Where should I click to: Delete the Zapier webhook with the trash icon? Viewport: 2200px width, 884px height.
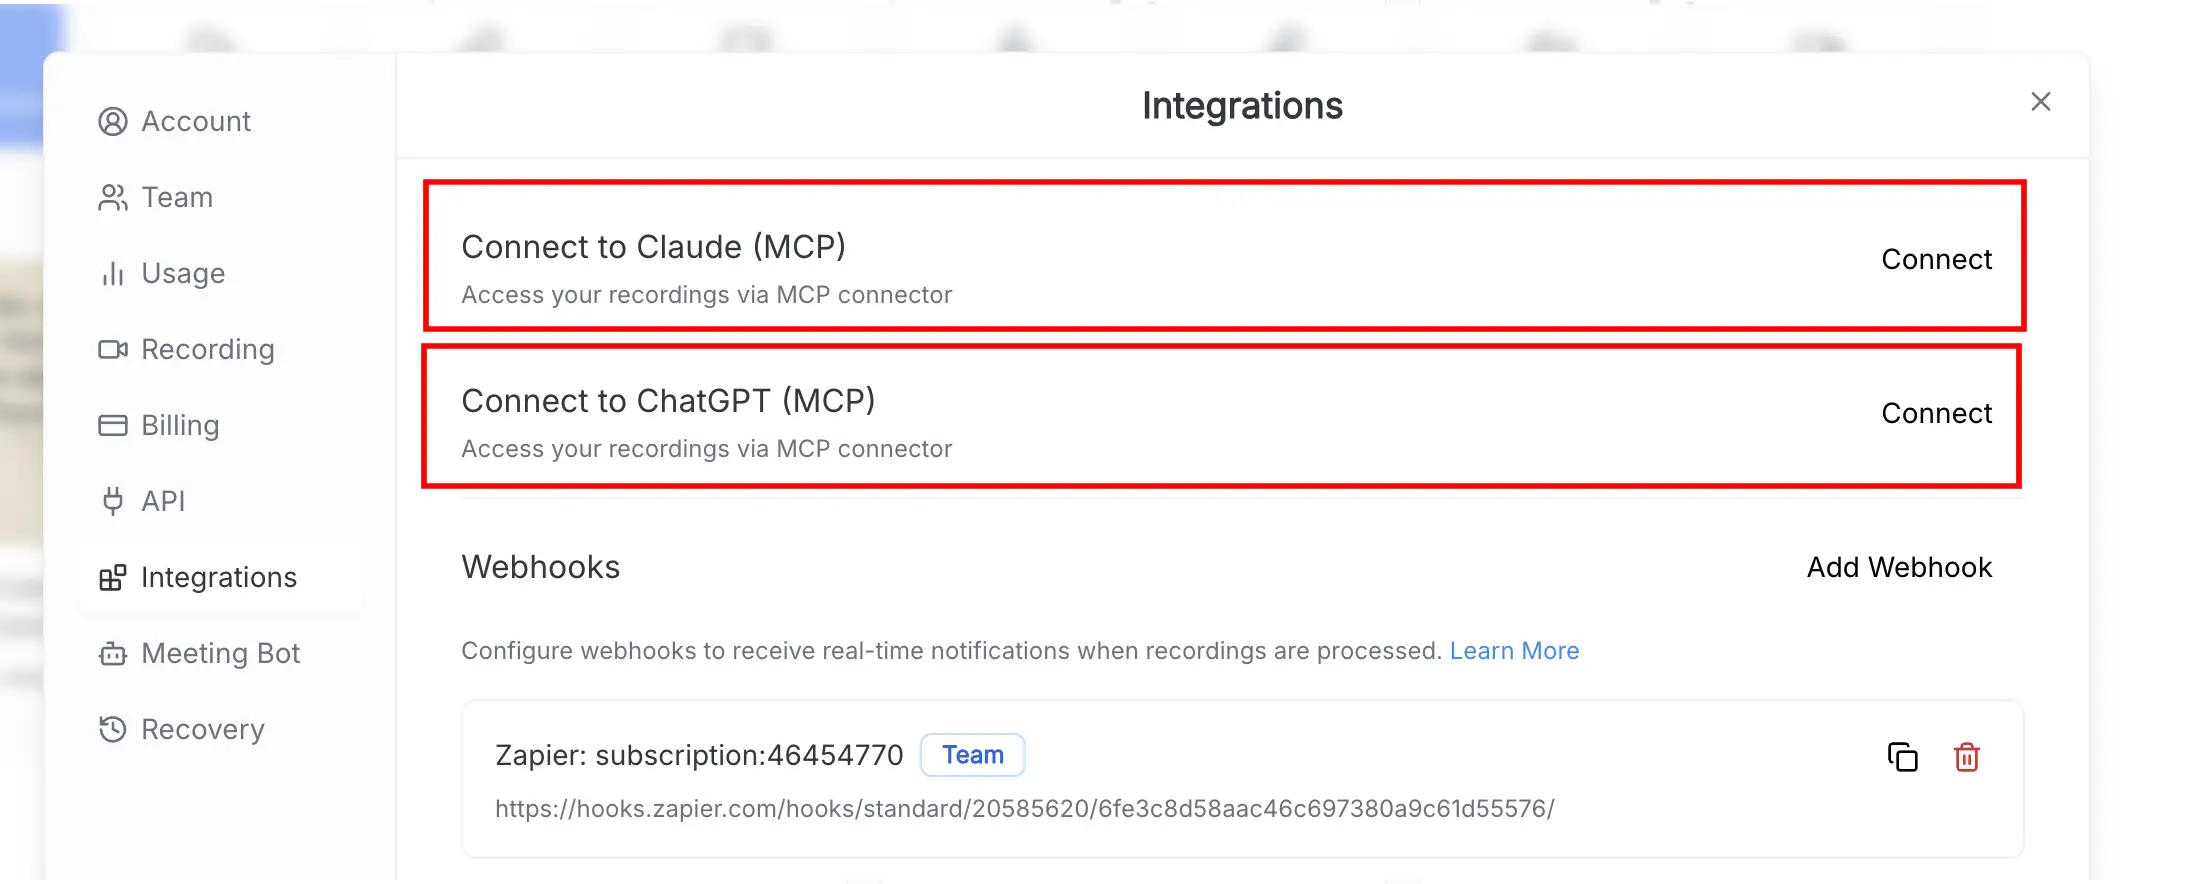[x=1966, y=757]
